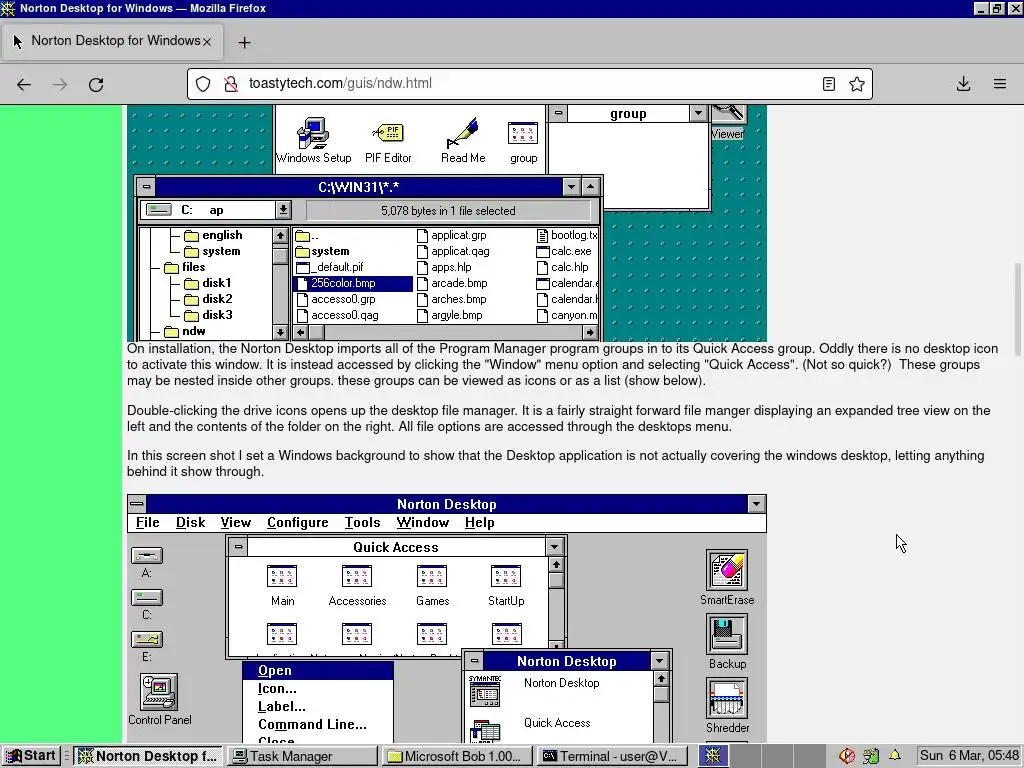The height and width of the screenshot is (768, 1024).
Task: Click the PIF Editor icon
Action: (x=388, y=133)
